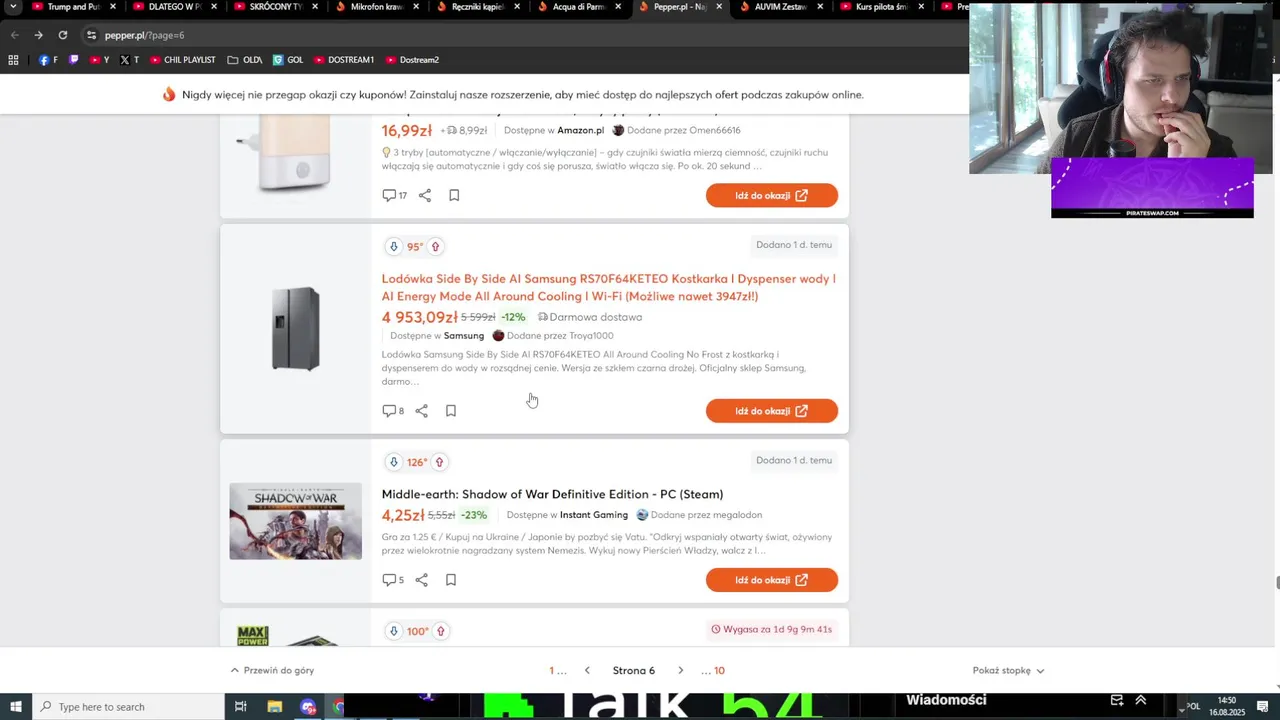The height and width of the screenshot is (720, 1280).
Task: Open the Instant Gaming merchant link
Action: [594, 515]
